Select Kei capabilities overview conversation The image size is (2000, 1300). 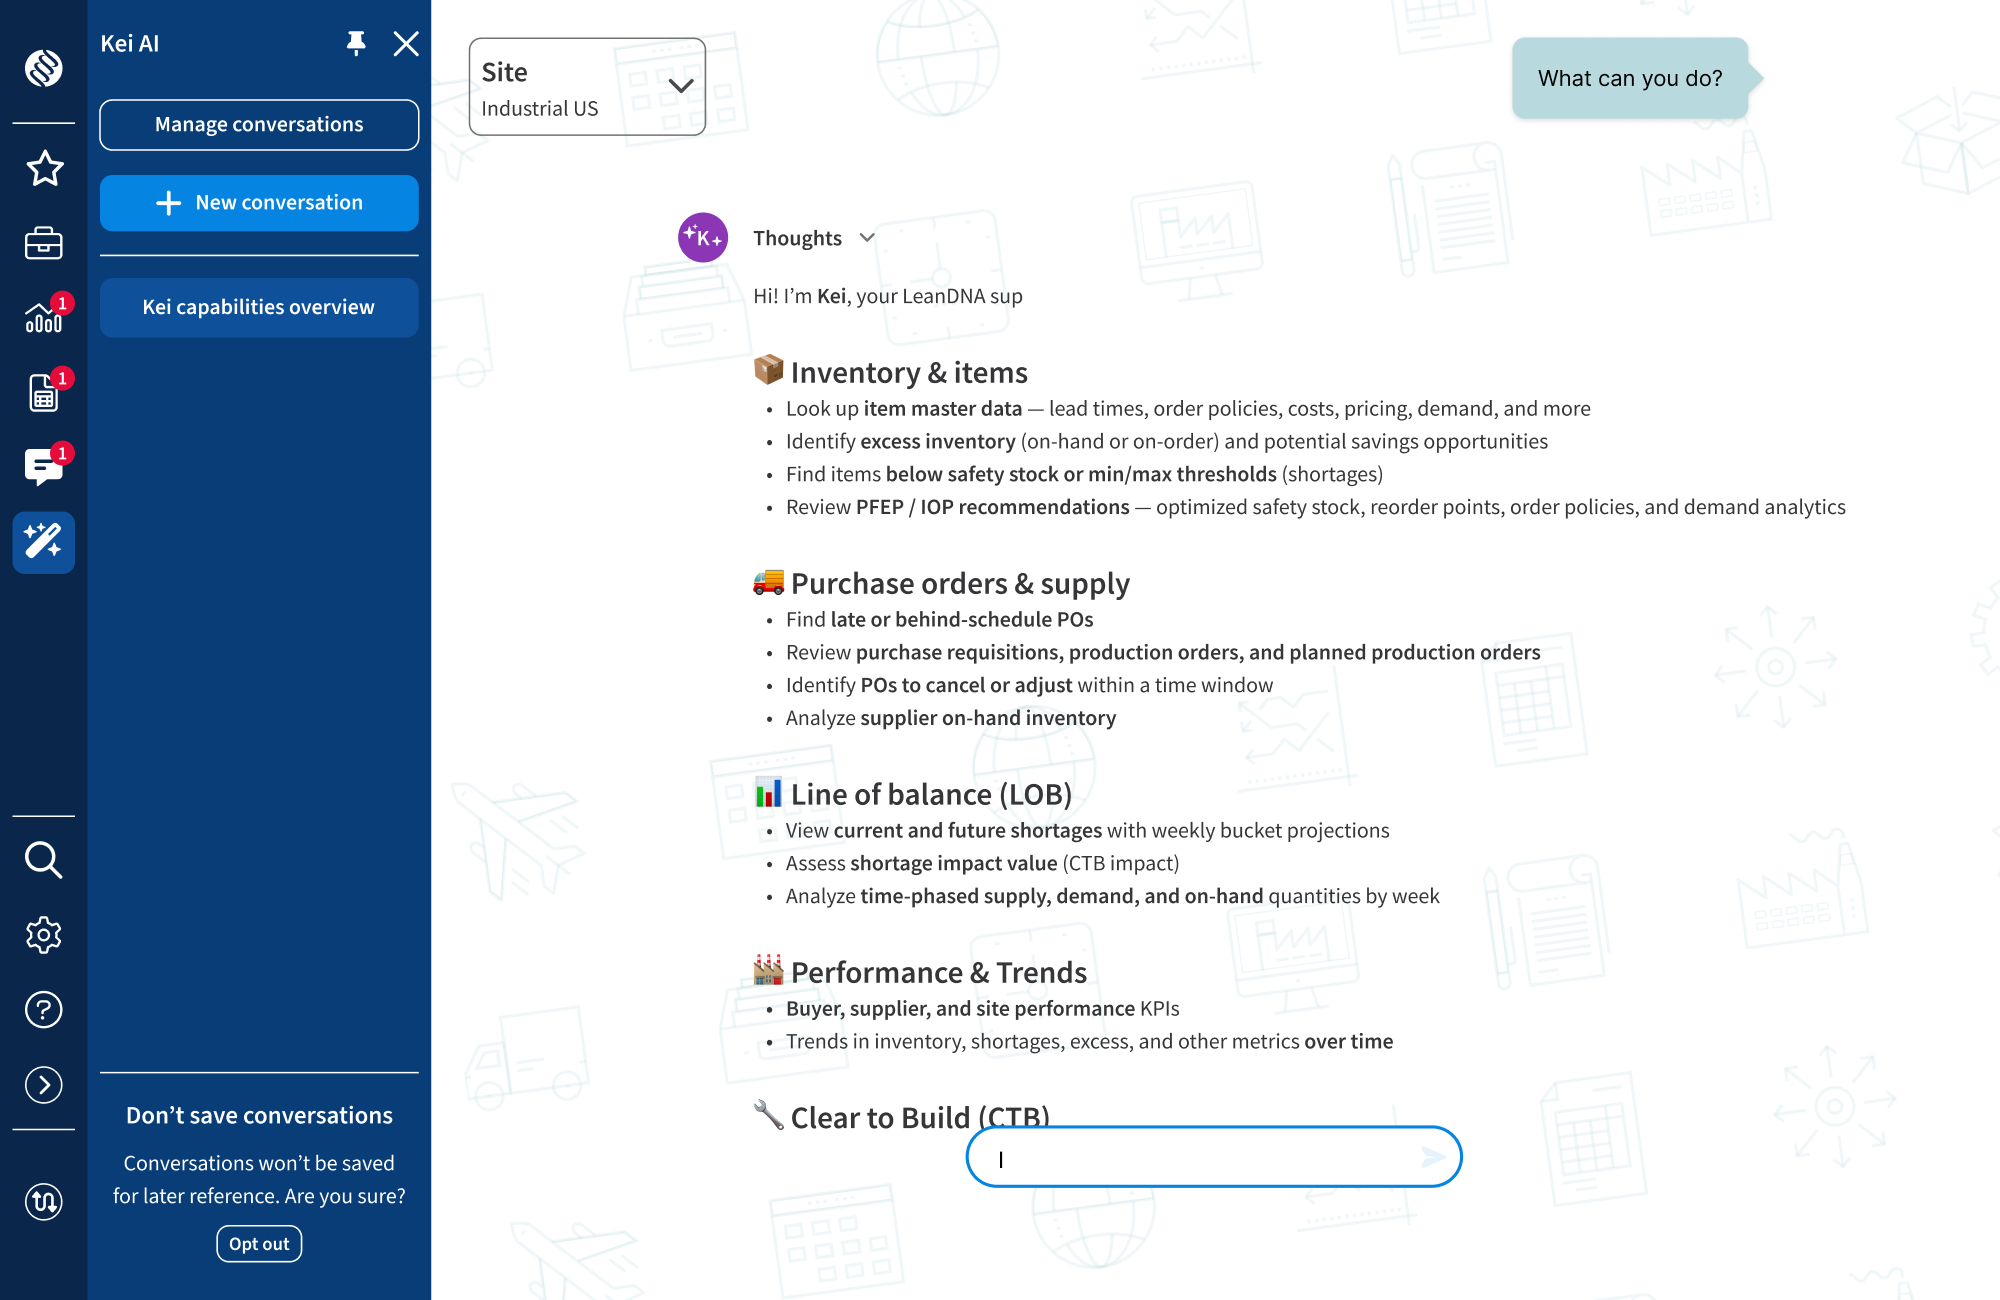(x=259, y=307)
